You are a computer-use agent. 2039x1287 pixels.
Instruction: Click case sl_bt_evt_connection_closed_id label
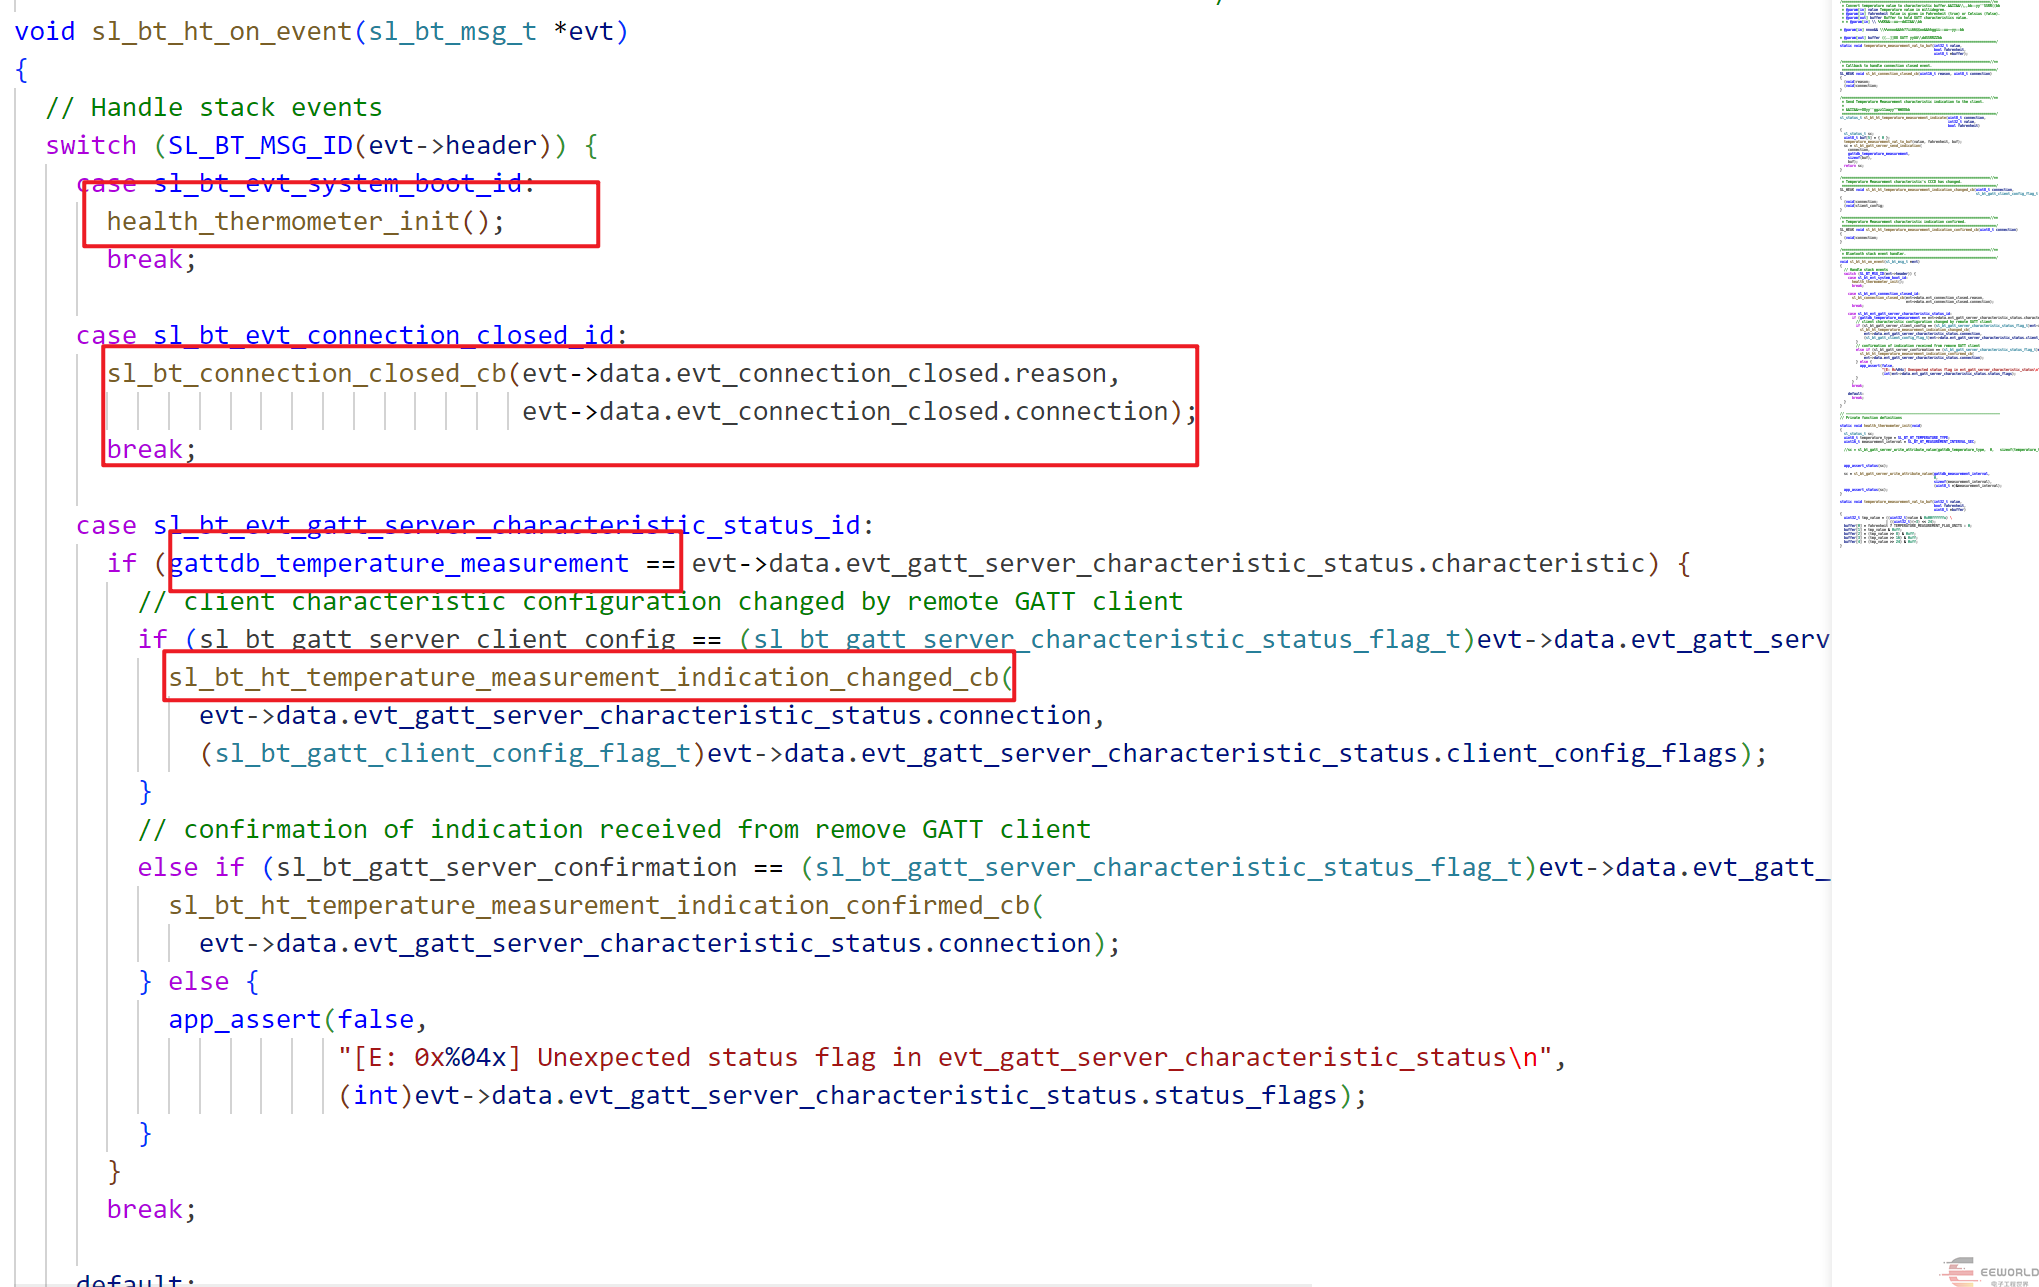pos(350,336)
